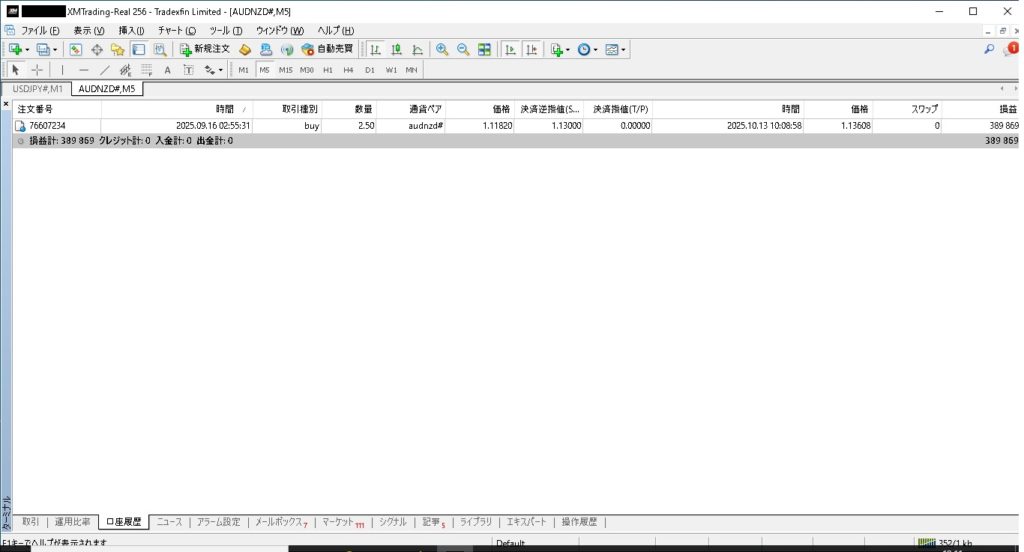Viewport: 1024px width, 552px height.
Task: Toggle 自動売買 auto trading
Action: [x=326, y=49]
